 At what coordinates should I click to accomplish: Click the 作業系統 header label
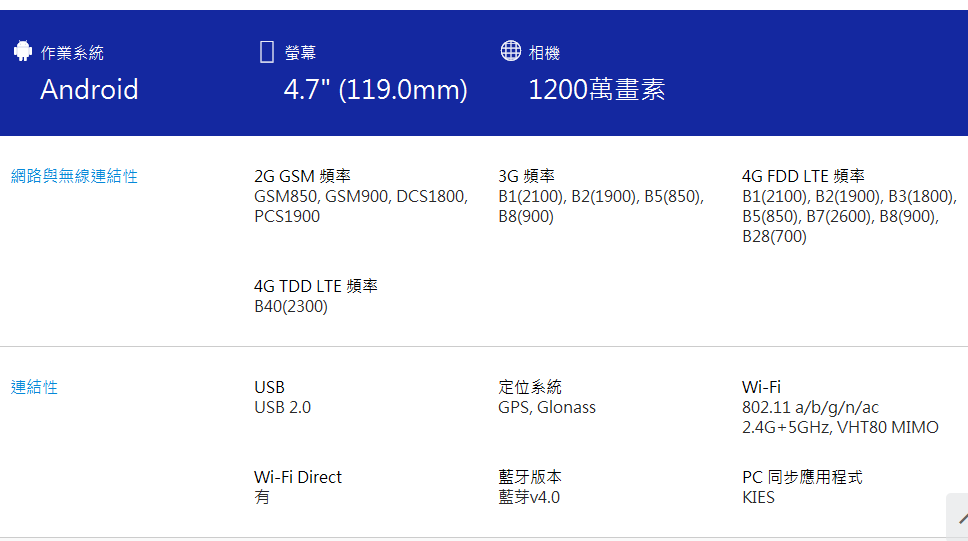[72, 53]
